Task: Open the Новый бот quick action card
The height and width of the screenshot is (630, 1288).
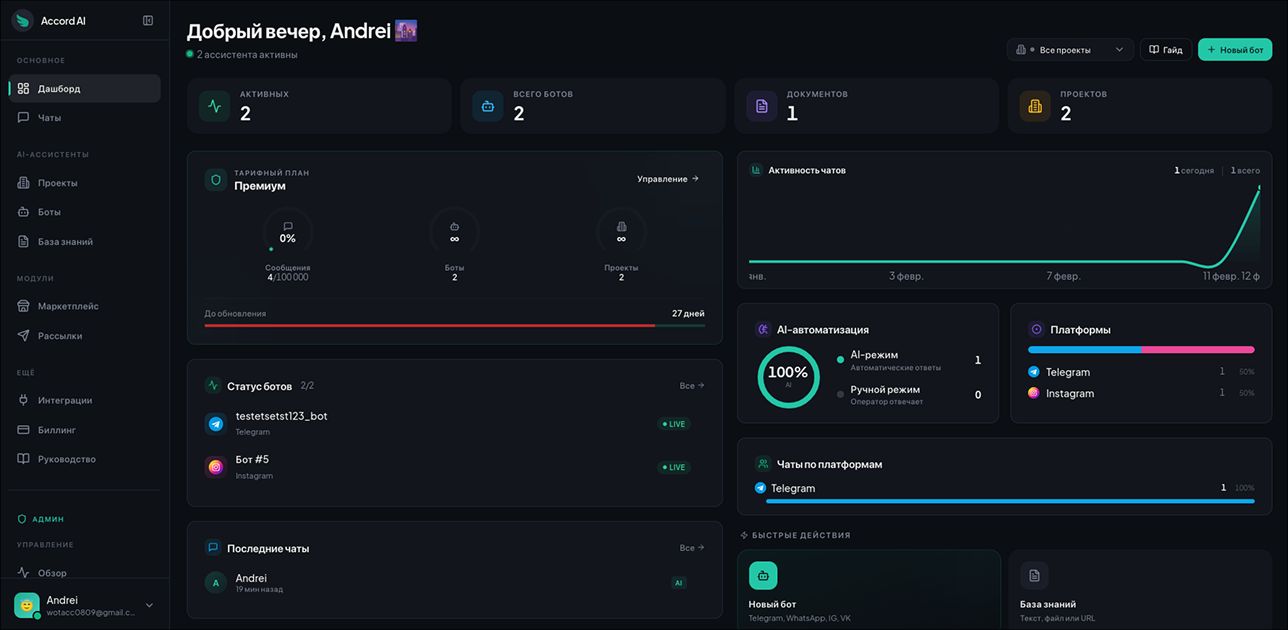Action: pyautogui.click(x=868, y=590)
